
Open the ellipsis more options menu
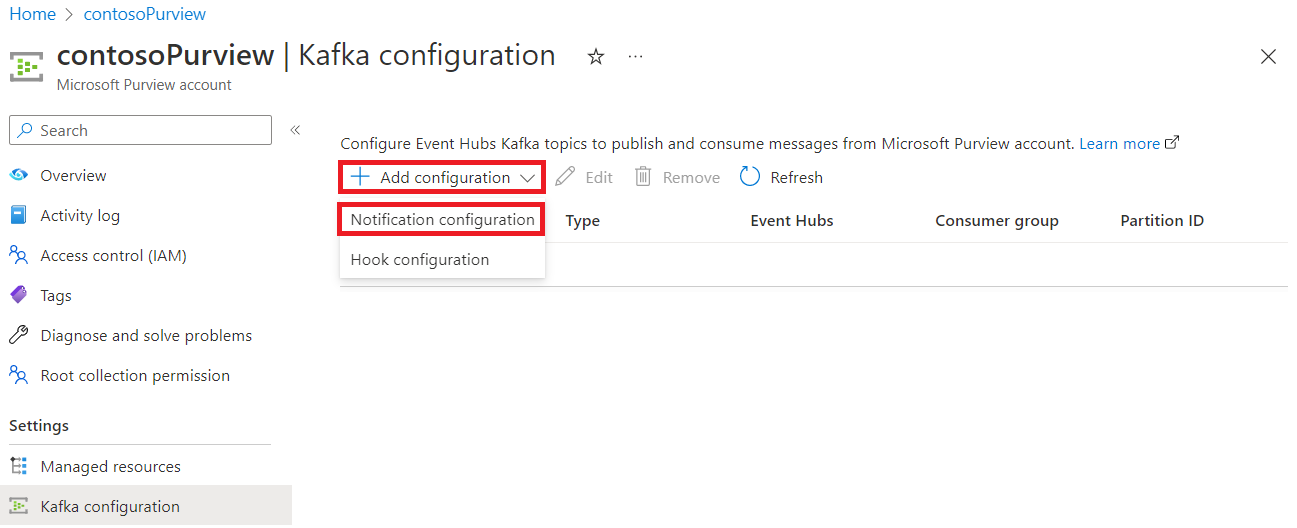(x=636, y=57)
